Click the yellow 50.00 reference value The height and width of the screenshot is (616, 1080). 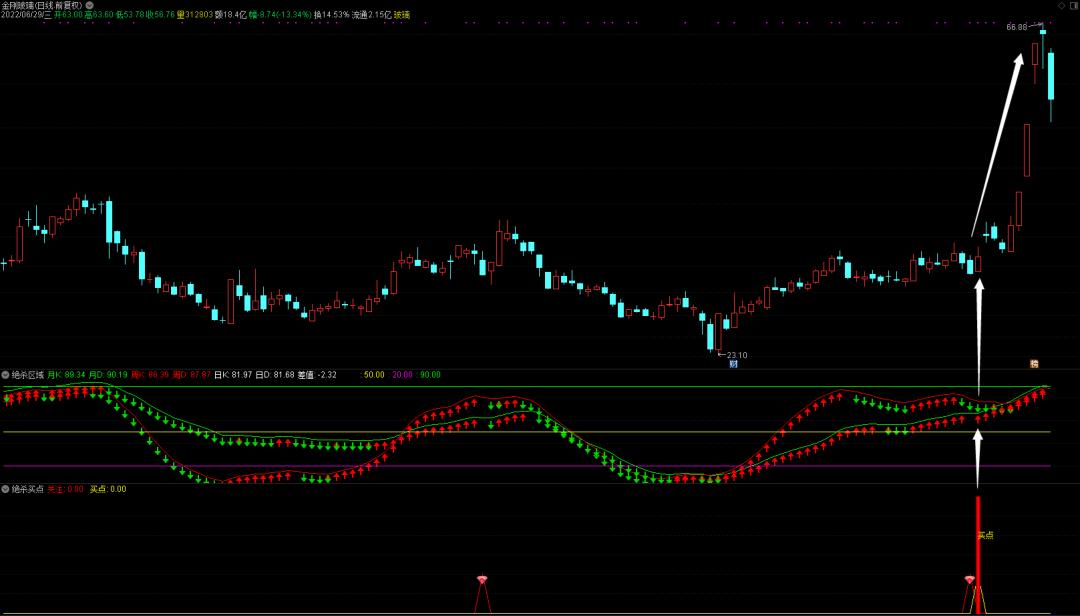point(374,375)
